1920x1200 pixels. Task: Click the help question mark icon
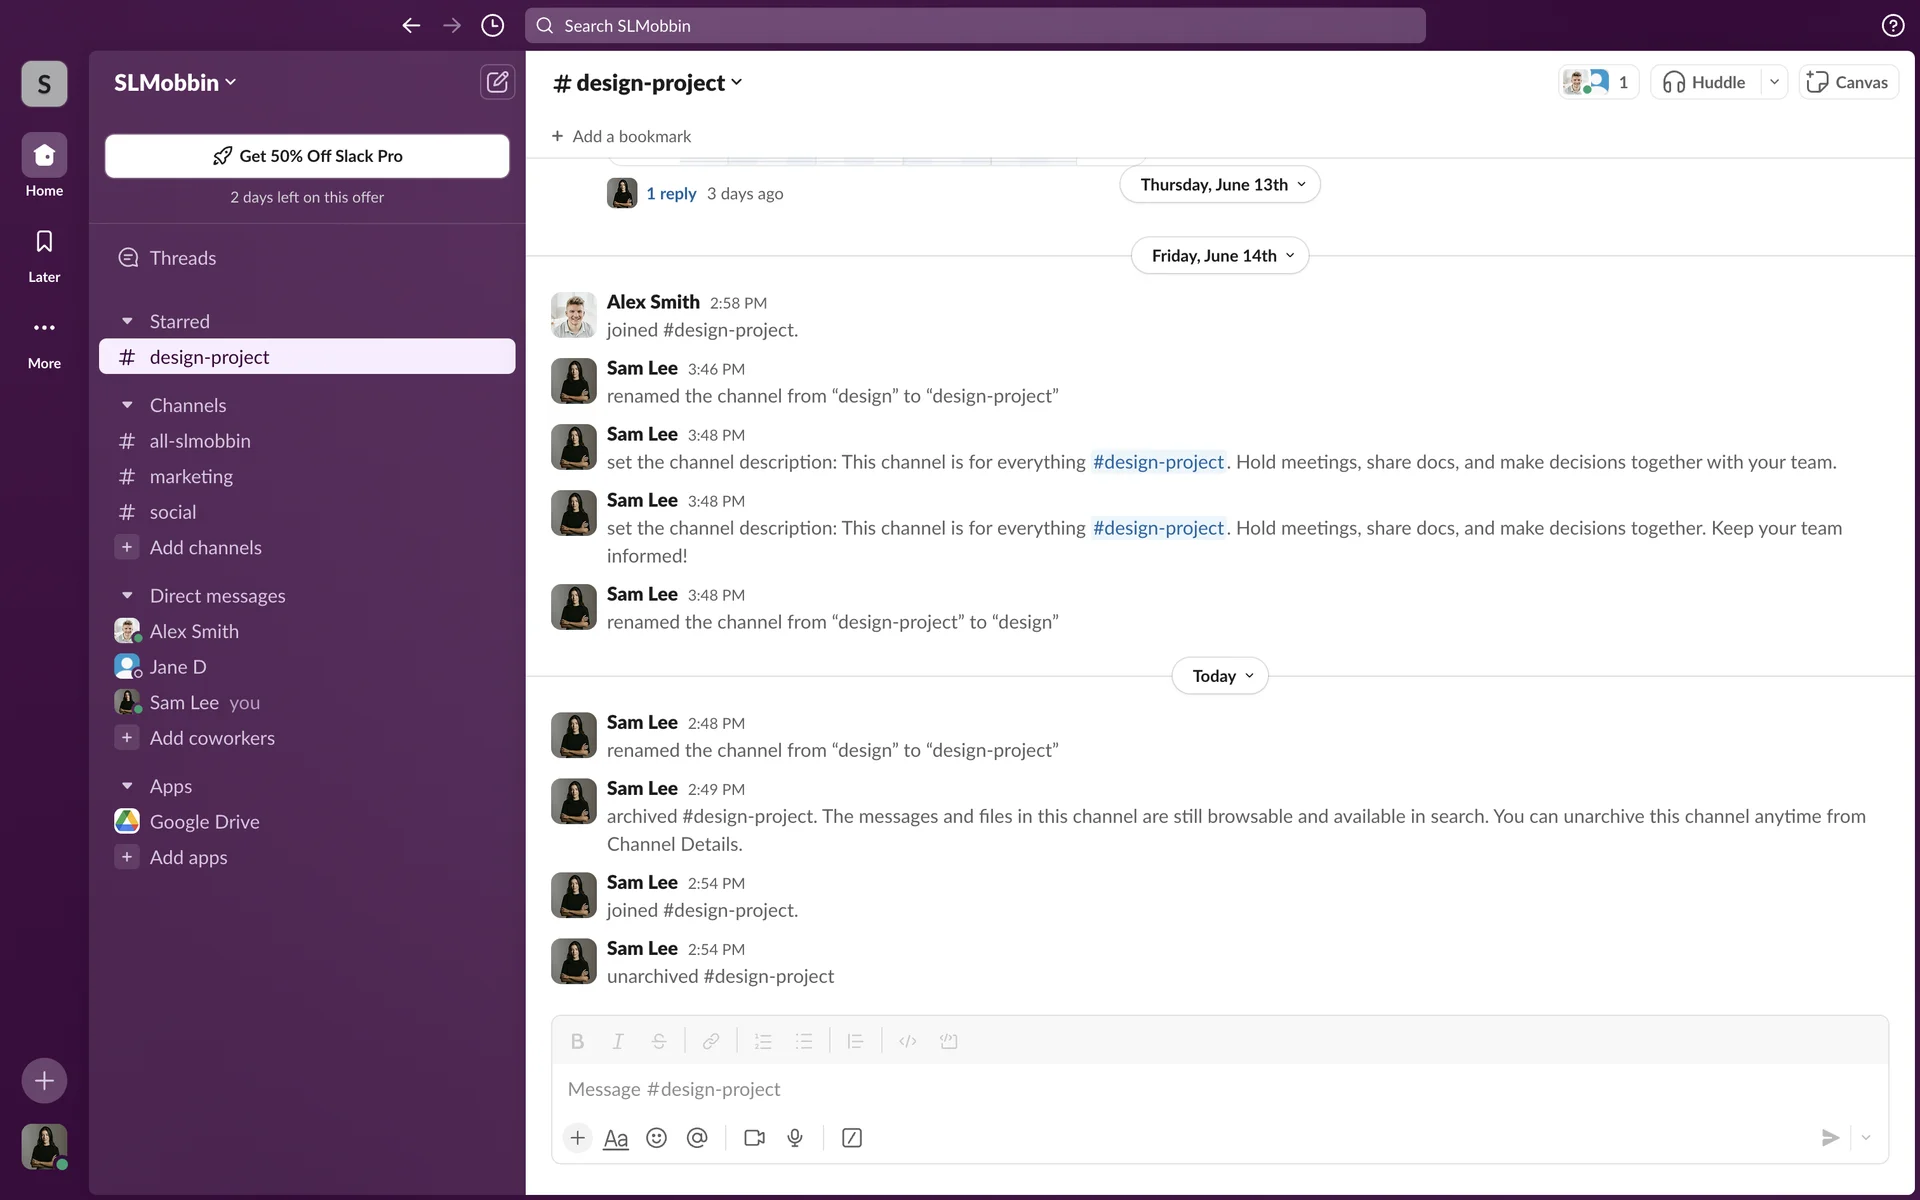click(x=1892, y=26)
